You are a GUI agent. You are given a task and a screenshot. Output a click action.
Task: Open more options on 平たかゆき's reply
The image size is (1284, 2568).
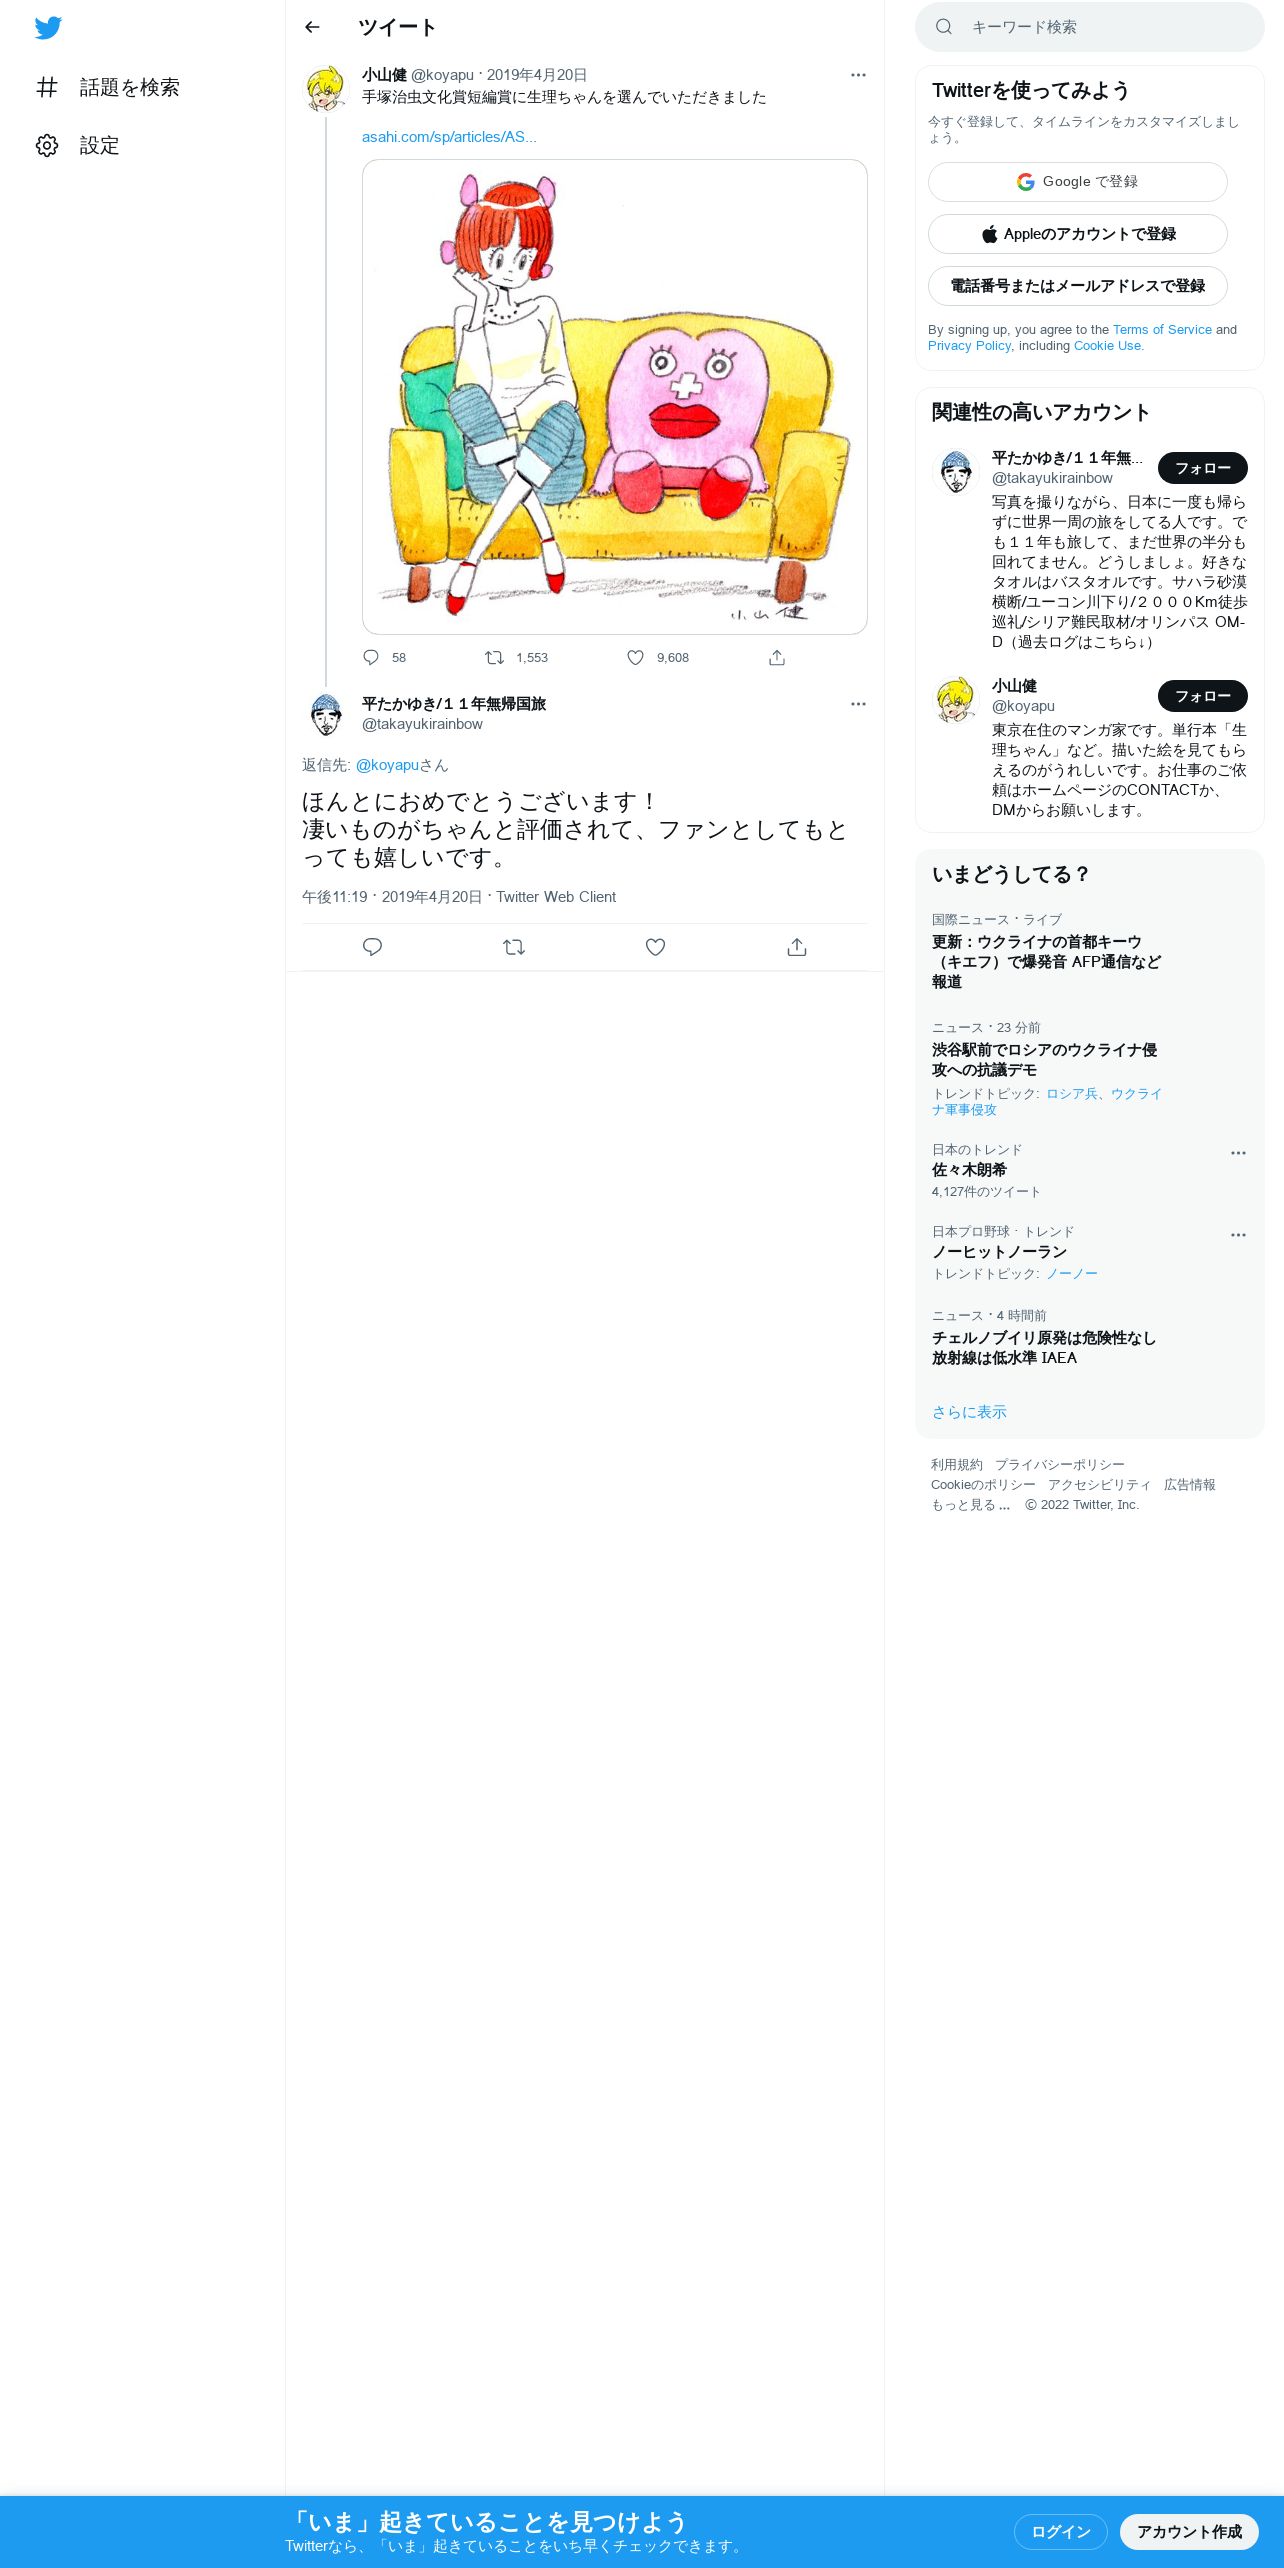tap(858, 704)
